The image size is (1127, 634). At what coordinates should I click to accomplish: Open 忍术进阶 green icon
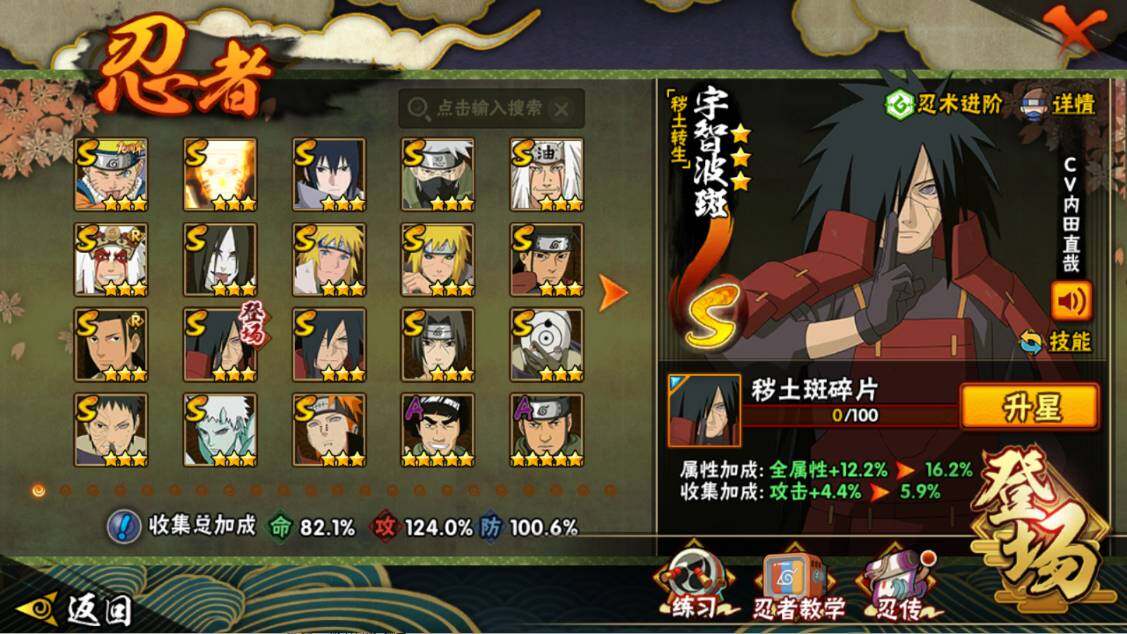click(899, 105)
